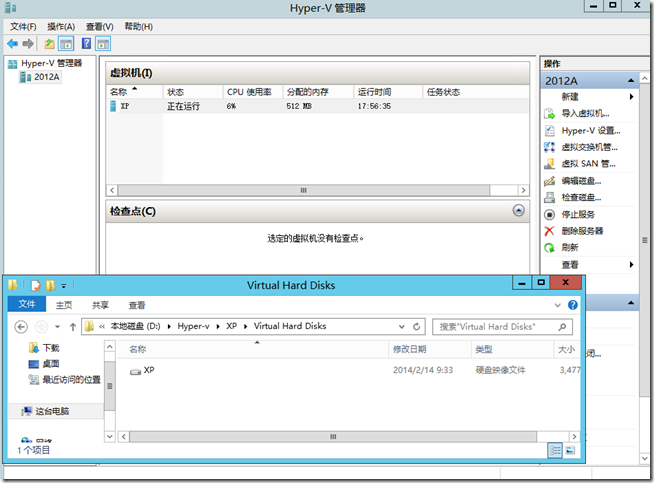Click the 检查磁盘 inspect disk icon

pos(550,197)
